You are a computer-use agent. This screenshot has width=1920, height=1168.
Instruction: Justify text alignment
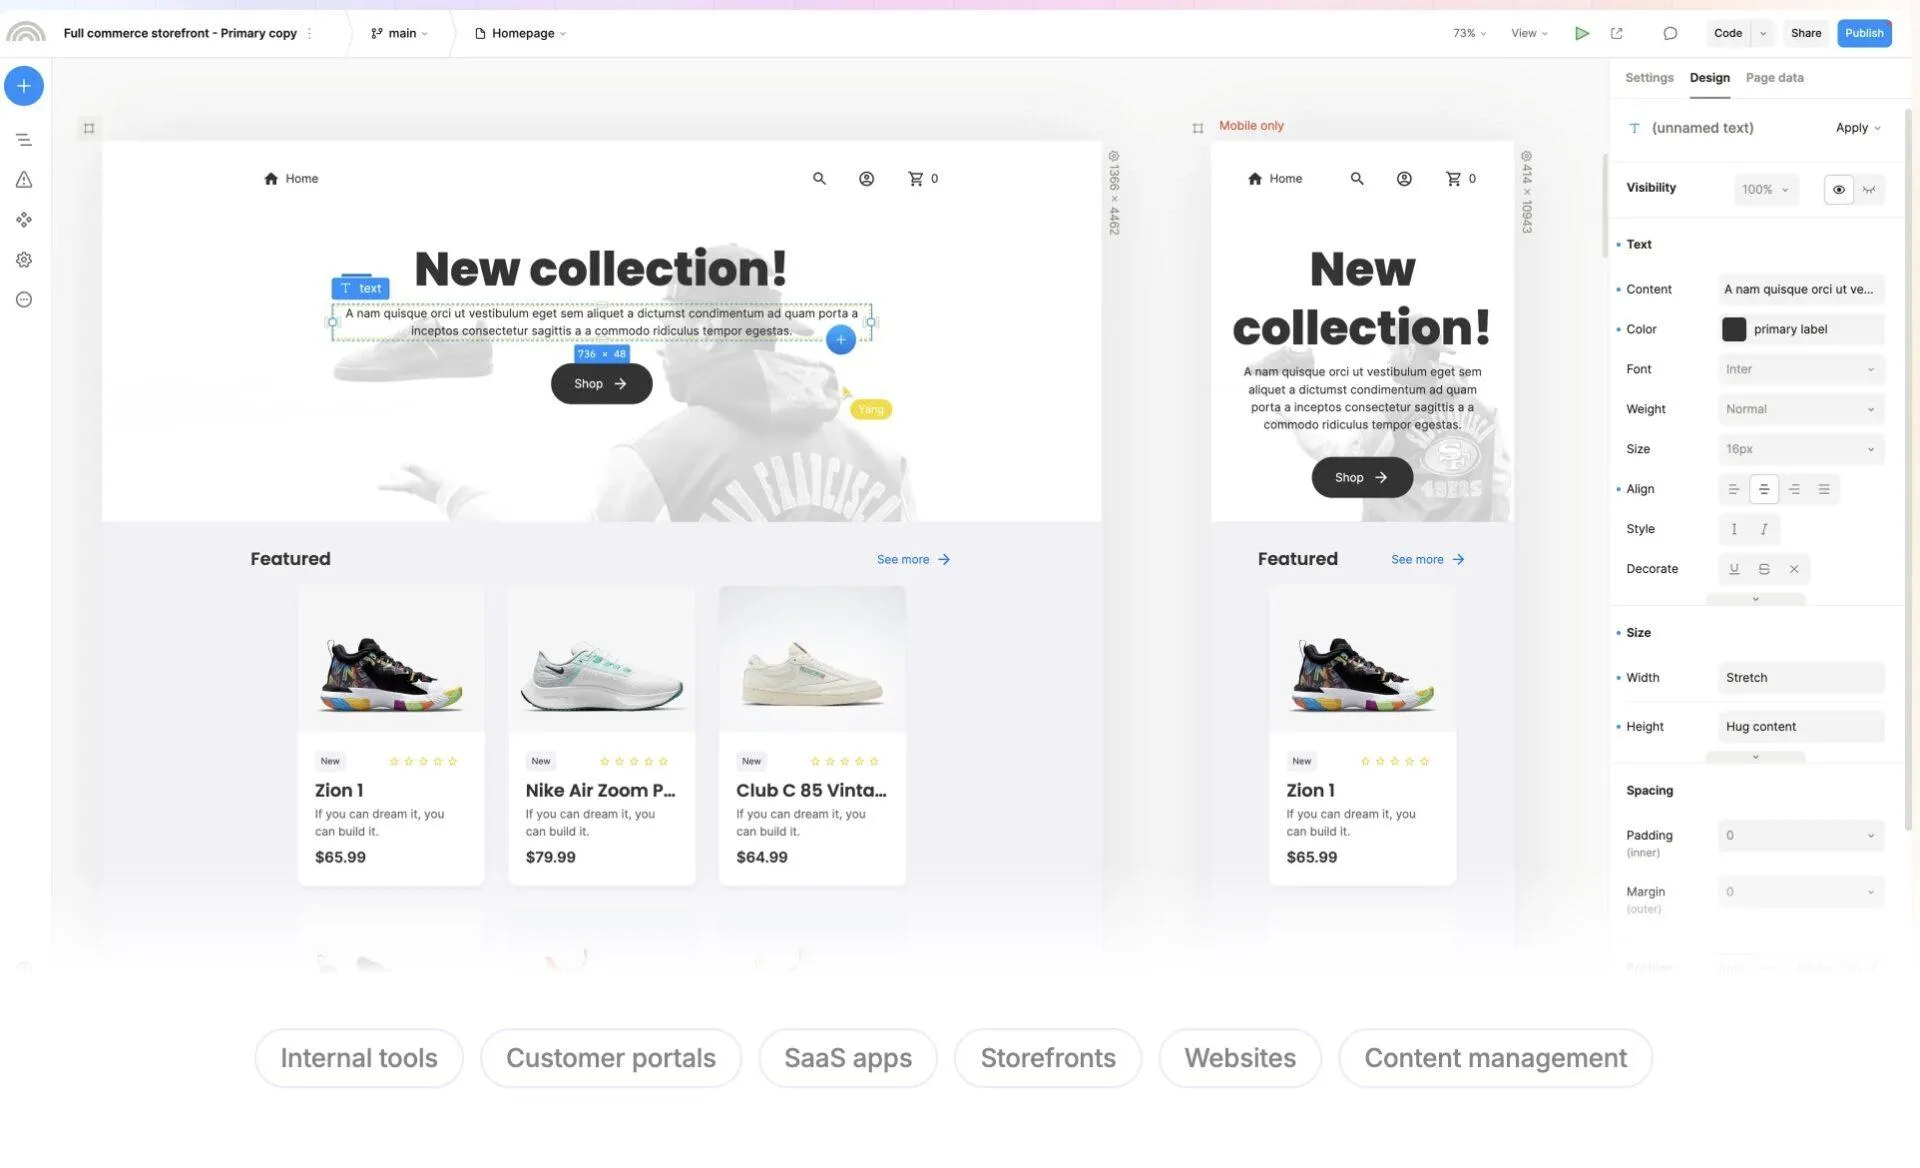pyautogui.click(x=1824, y=489)
